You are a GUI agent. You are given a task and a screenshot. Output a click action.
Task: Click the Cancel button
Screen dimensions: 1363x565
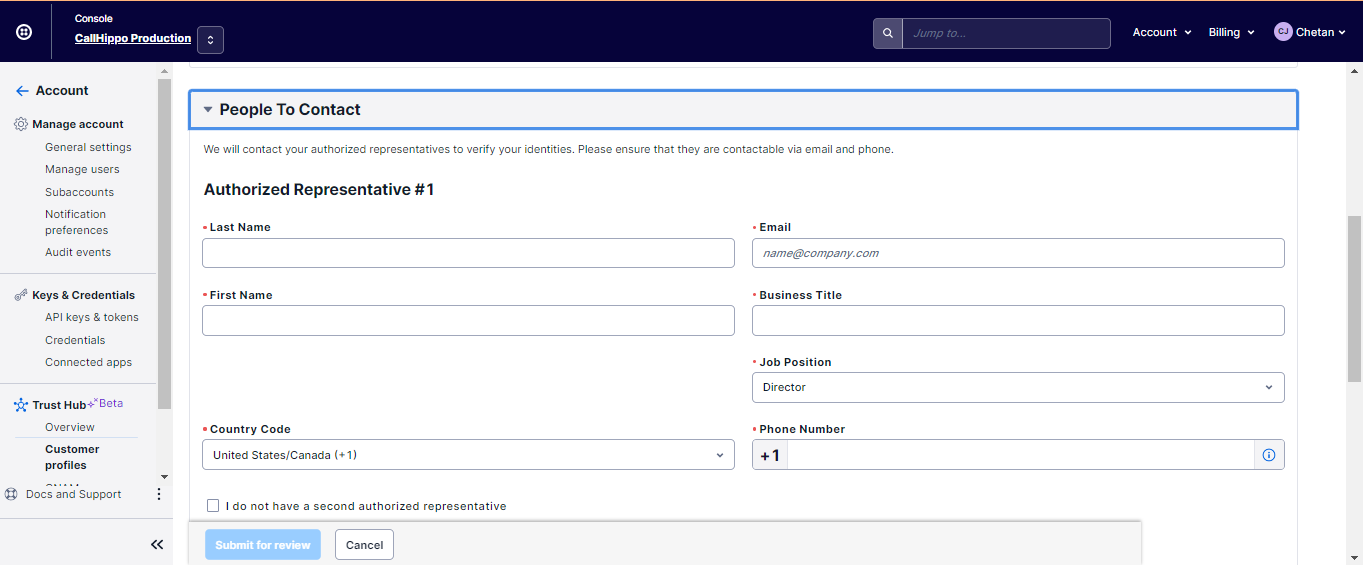tap(364, 545)
